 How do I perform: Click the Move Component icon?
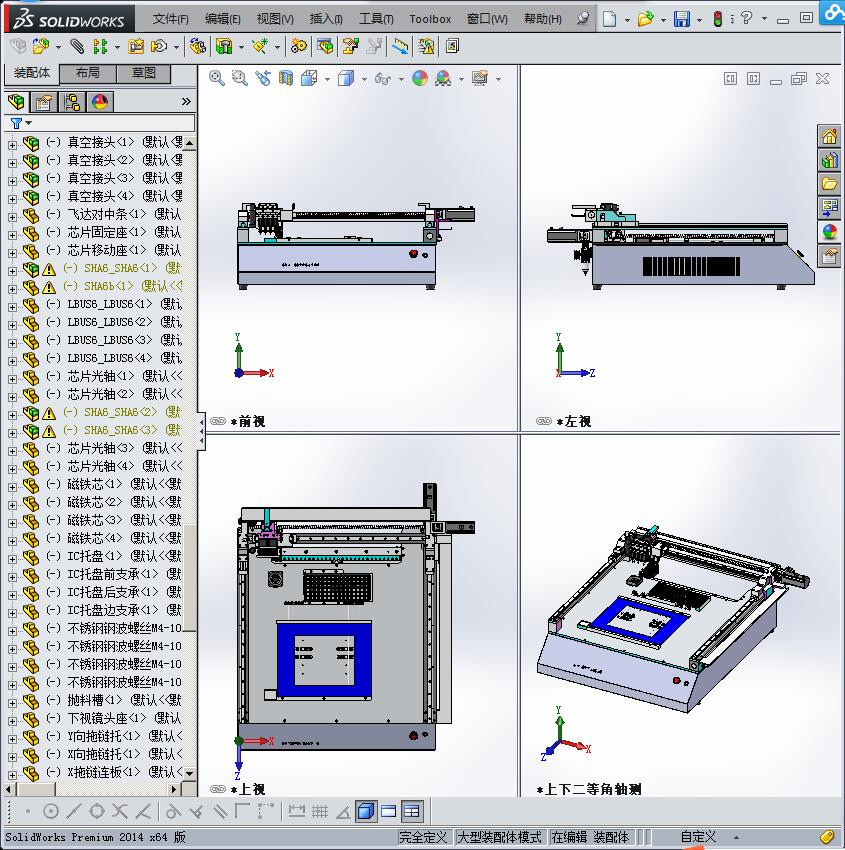(x=159, y=47)
